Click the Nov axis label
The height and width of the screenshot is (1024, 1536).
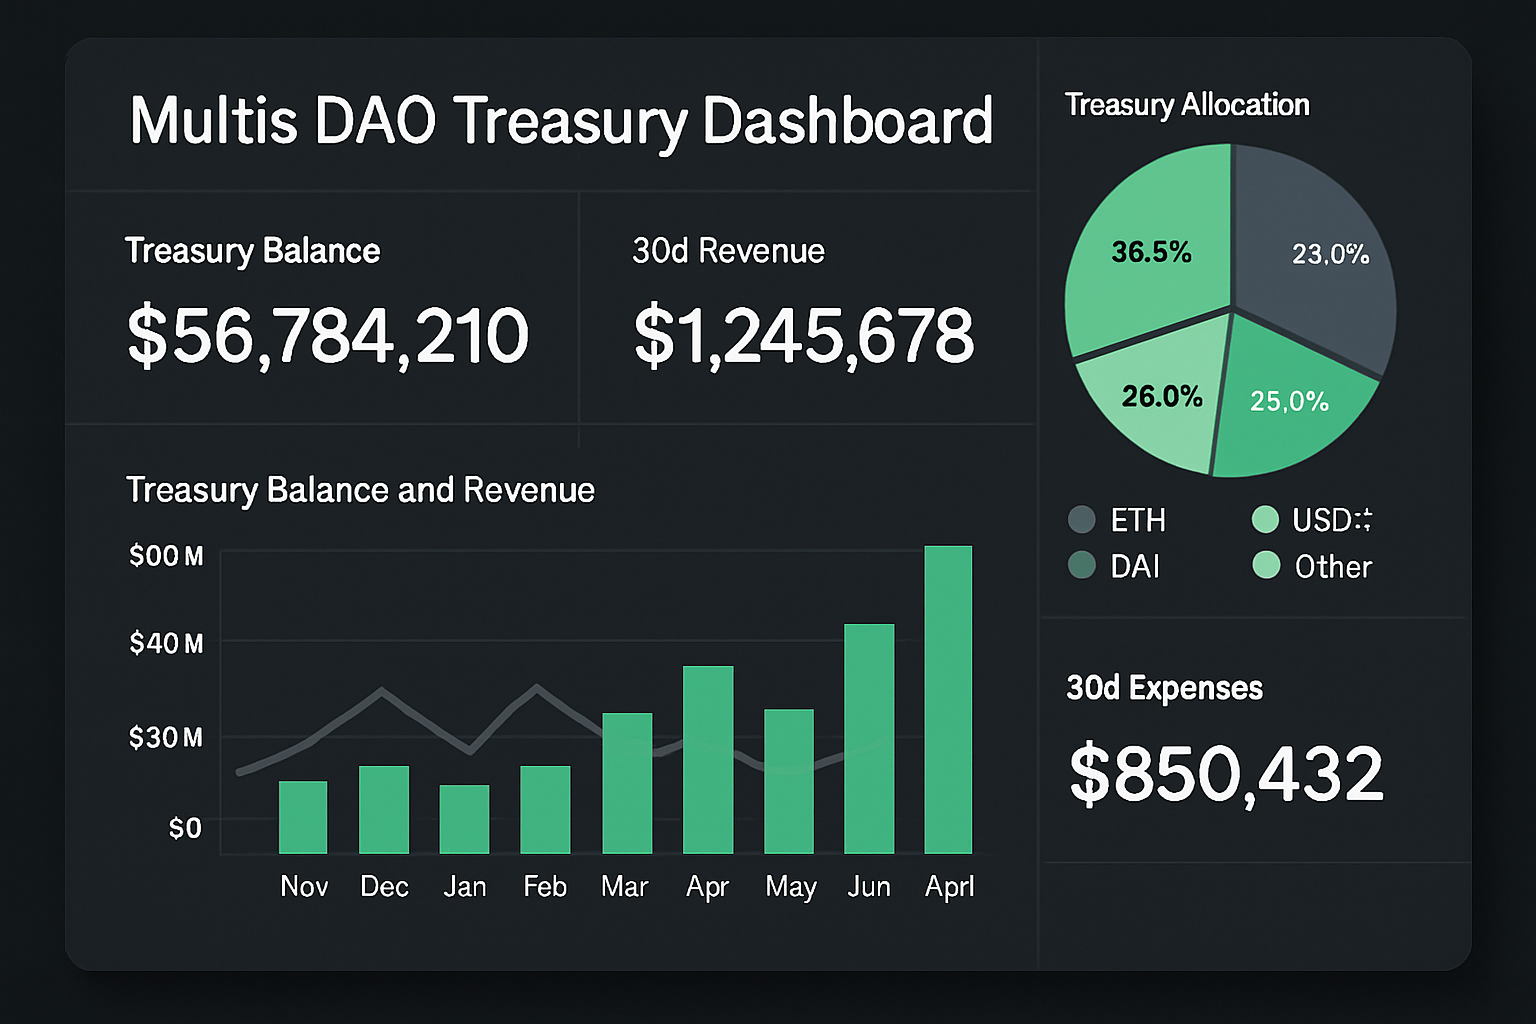click(x=304, y=886)
